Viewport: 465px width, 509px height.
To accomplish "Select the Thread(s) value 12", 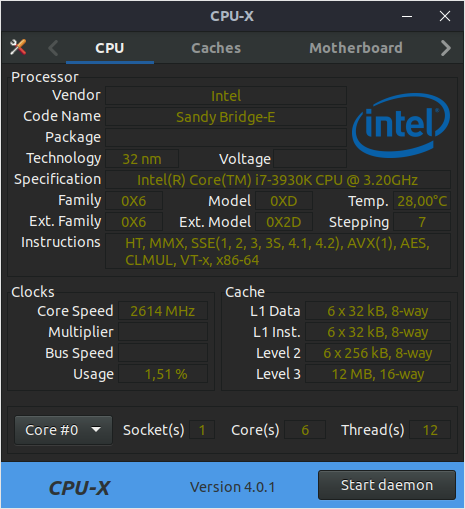I will (430, 430).
